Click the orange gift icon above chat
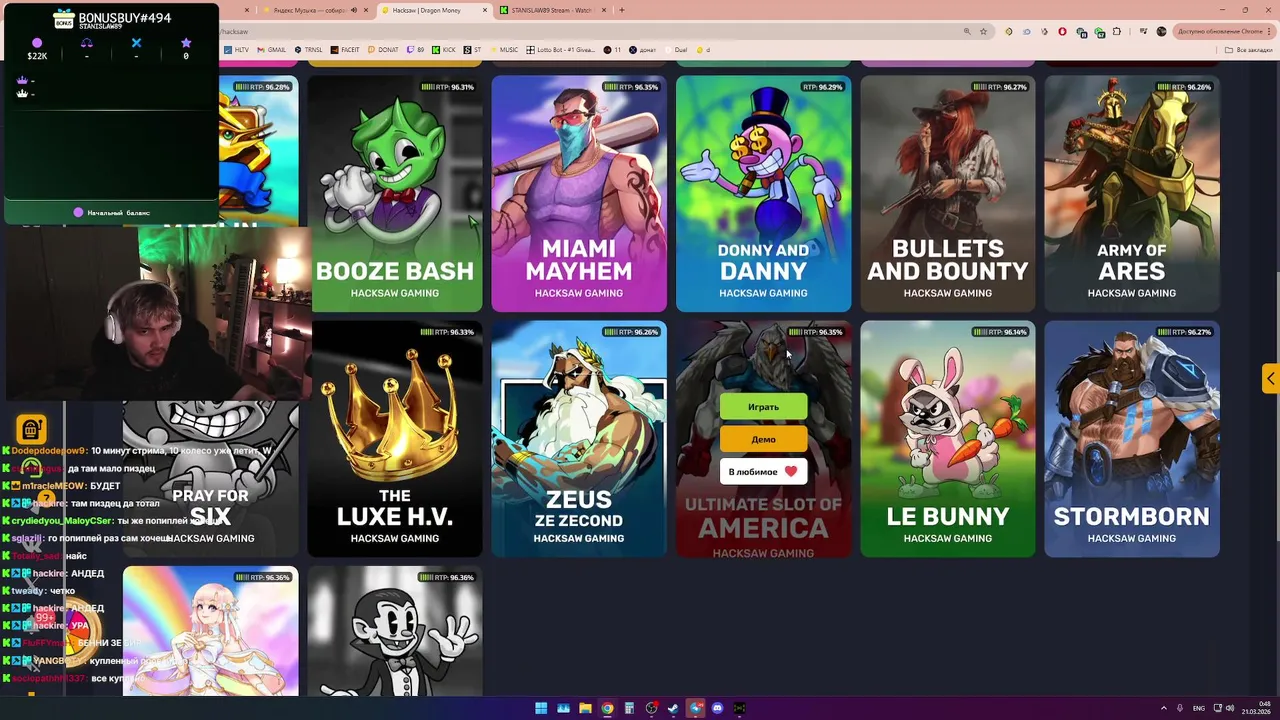The height and width of the screenshot is (720, 1280). (x=31, y=429)
